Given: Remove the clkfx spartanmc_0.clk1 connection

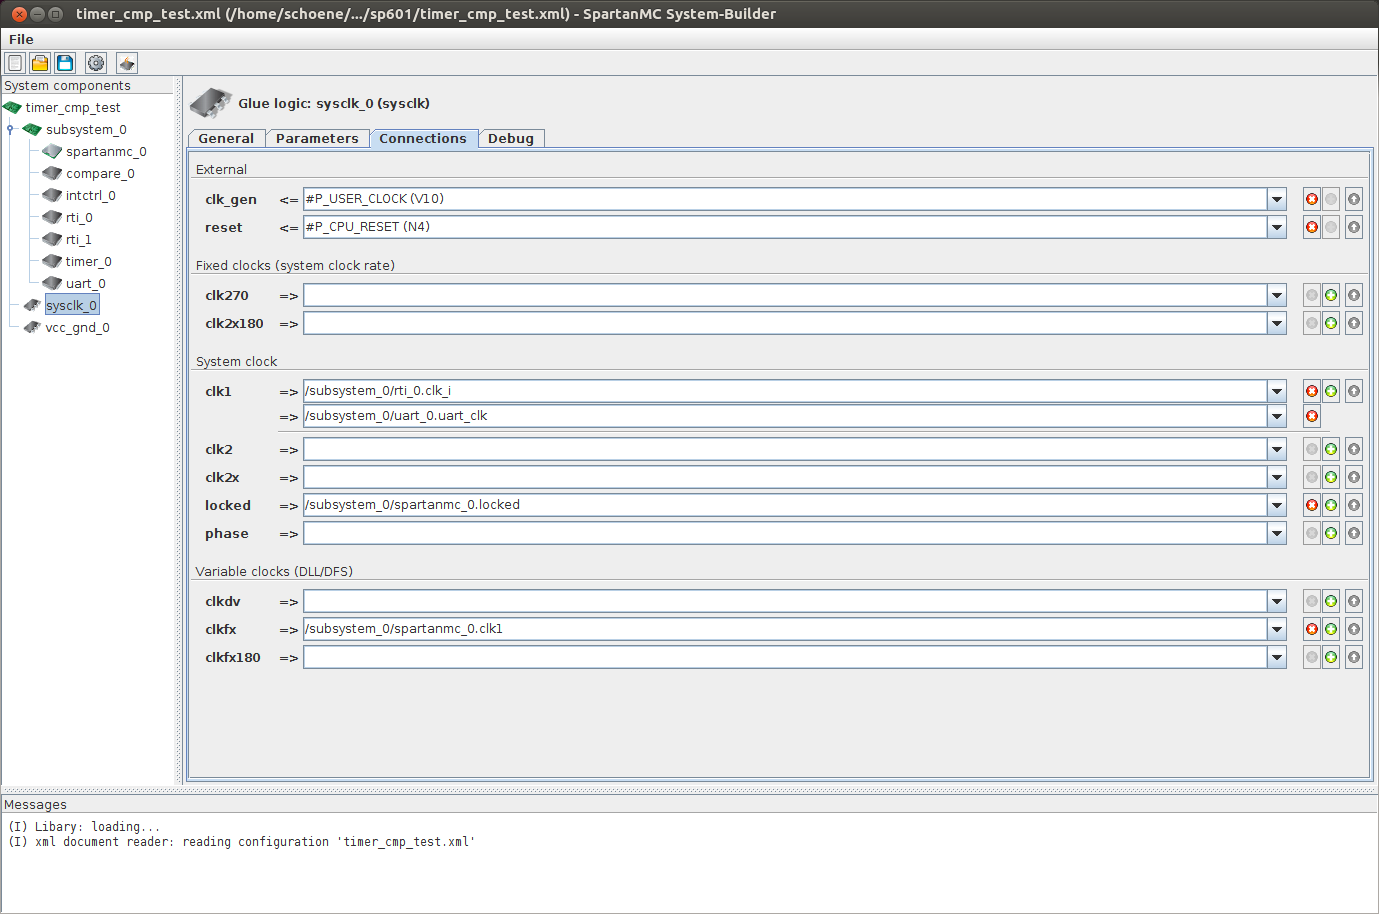Looking at the screenshot, I should [x=1312, y=629].
